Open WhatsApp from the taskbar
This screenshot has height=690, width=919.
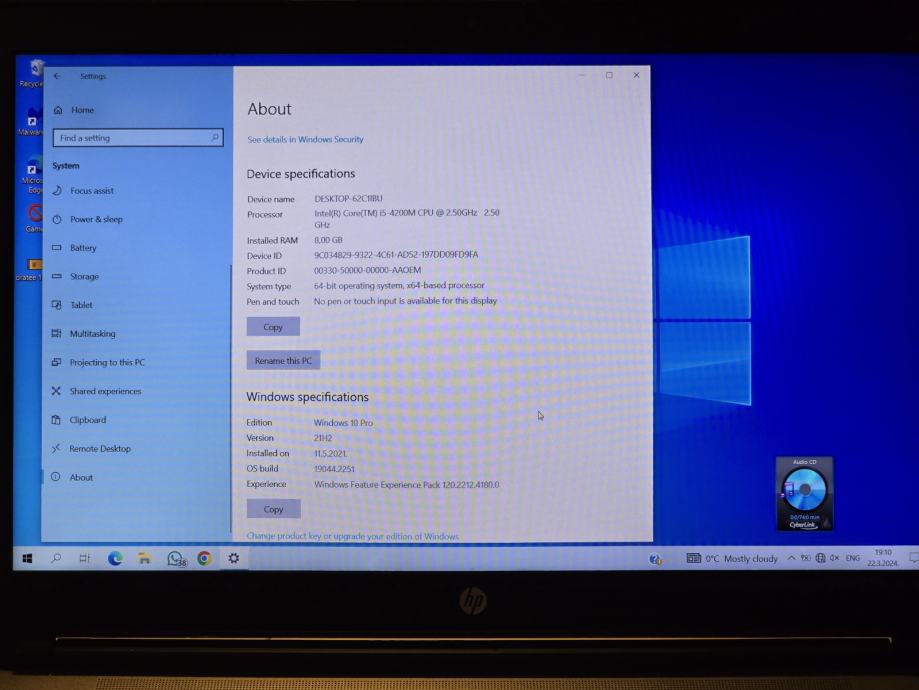pos(175,559)
